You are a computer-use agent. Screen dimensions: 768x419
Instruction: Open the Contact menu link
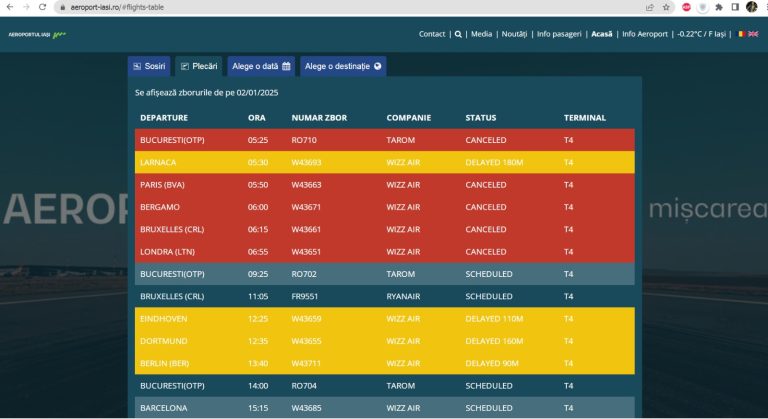click(432, 34)
